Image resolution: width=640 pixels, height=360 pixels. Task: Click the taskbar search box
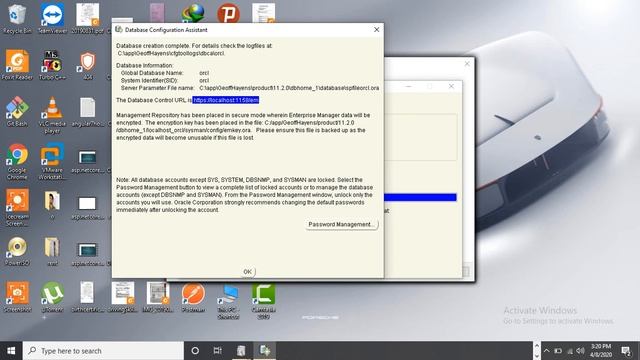(x=103, y=351)
